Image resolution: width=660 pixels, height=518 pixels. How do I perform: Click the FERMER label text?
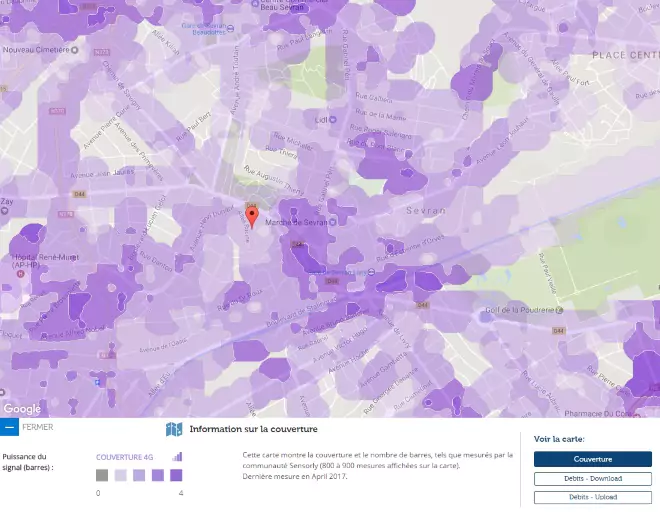pyautogui.click(x=38, y=427)
